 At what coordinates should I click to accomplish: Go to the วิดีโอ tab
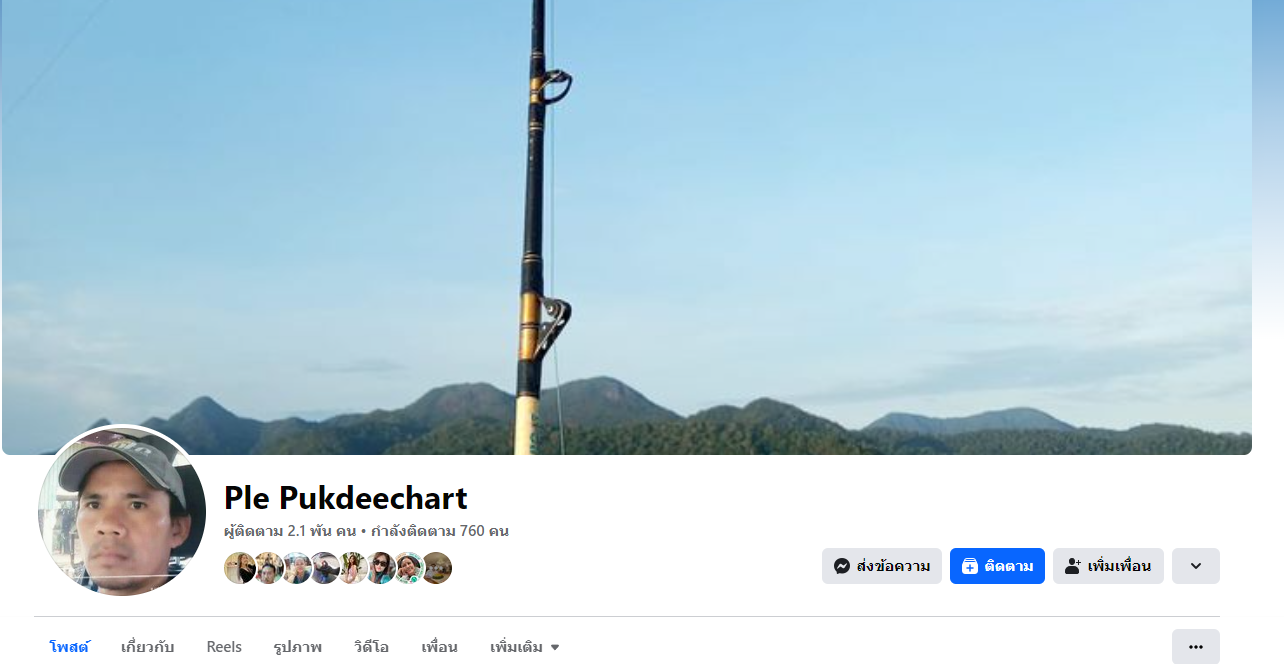click(x=371, y=647)
